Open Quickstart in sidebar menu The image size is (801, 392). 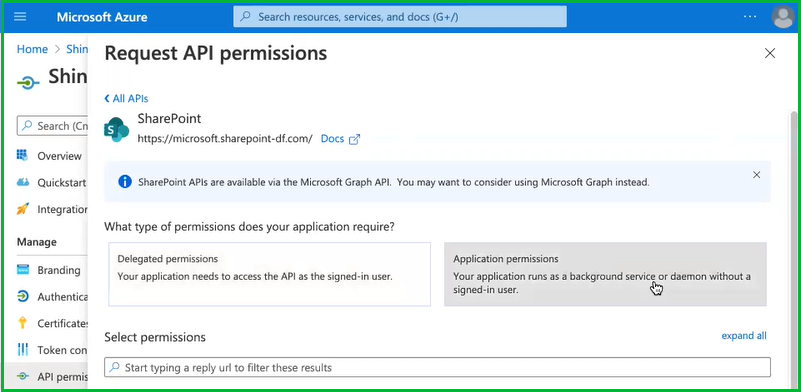pyautogui.click(x=62, y=182)
